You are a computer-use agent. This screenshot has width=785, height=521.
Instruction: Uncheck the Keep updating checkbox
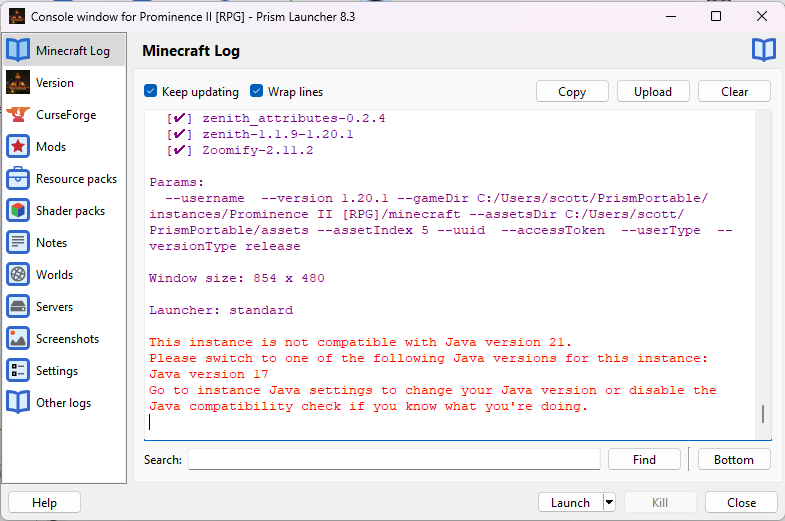pos(151,91)
